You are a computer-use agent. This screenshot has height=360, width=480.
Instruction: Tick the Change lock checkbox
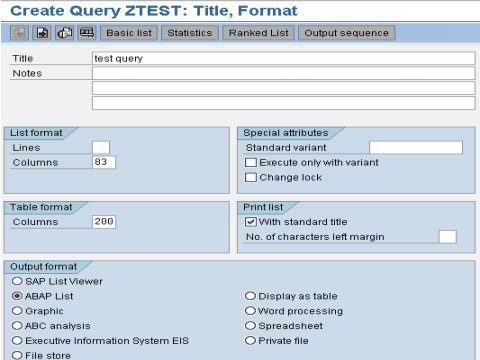[x=251, y=177]
